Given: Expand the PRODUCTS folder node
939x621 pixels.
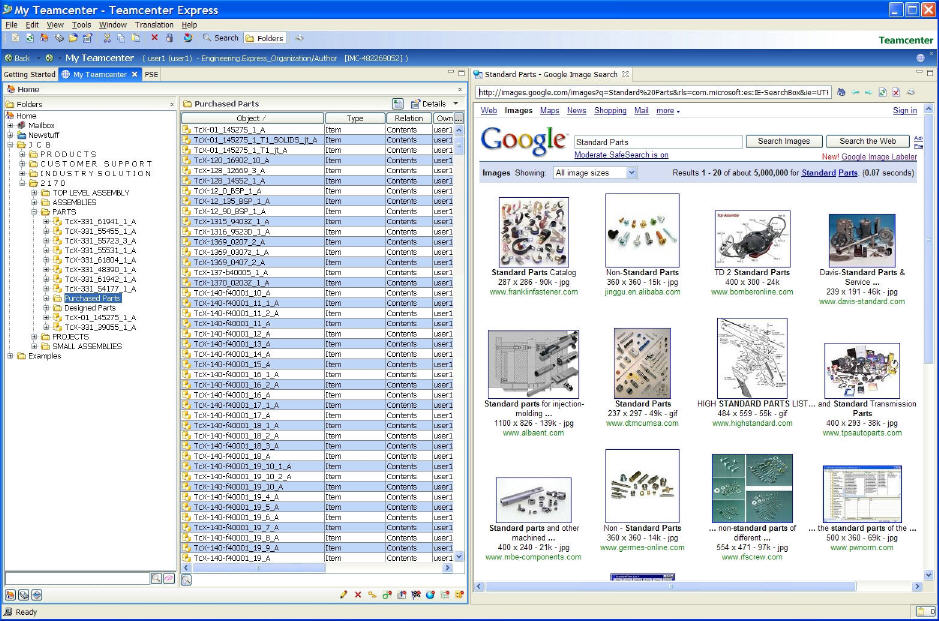Looking at the screenshot, I should 22,155.
